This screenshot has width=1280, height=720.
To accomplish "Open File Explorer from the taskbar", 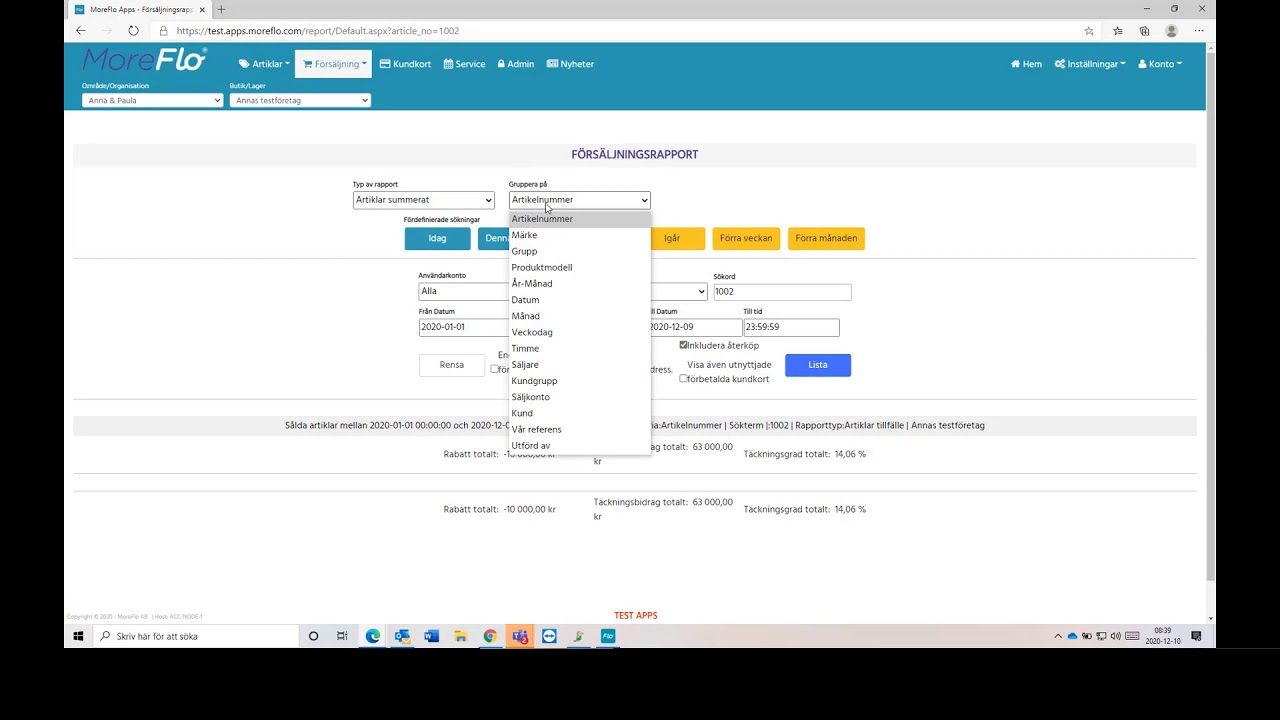I will point(460,636).
